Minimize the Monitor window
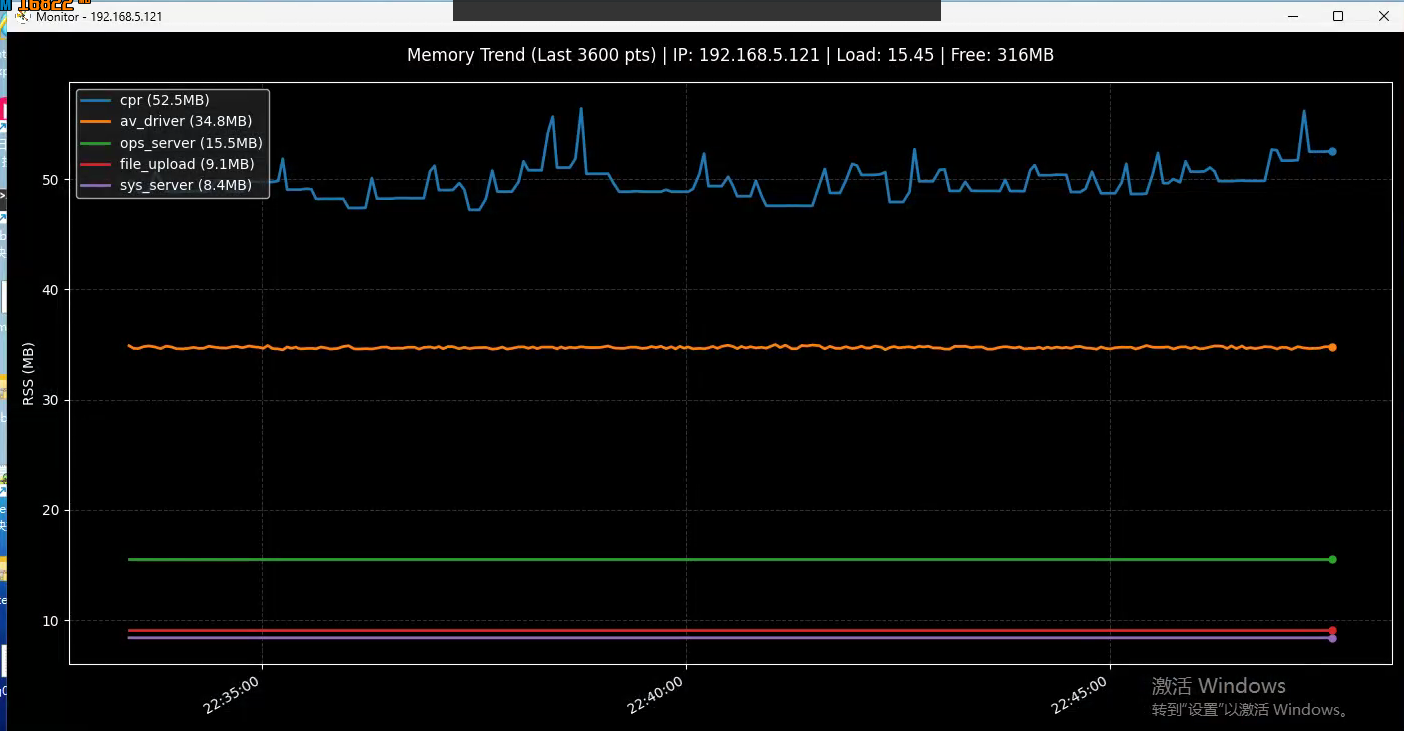Screen dimensions: 1404x731 coord(1291,16)
